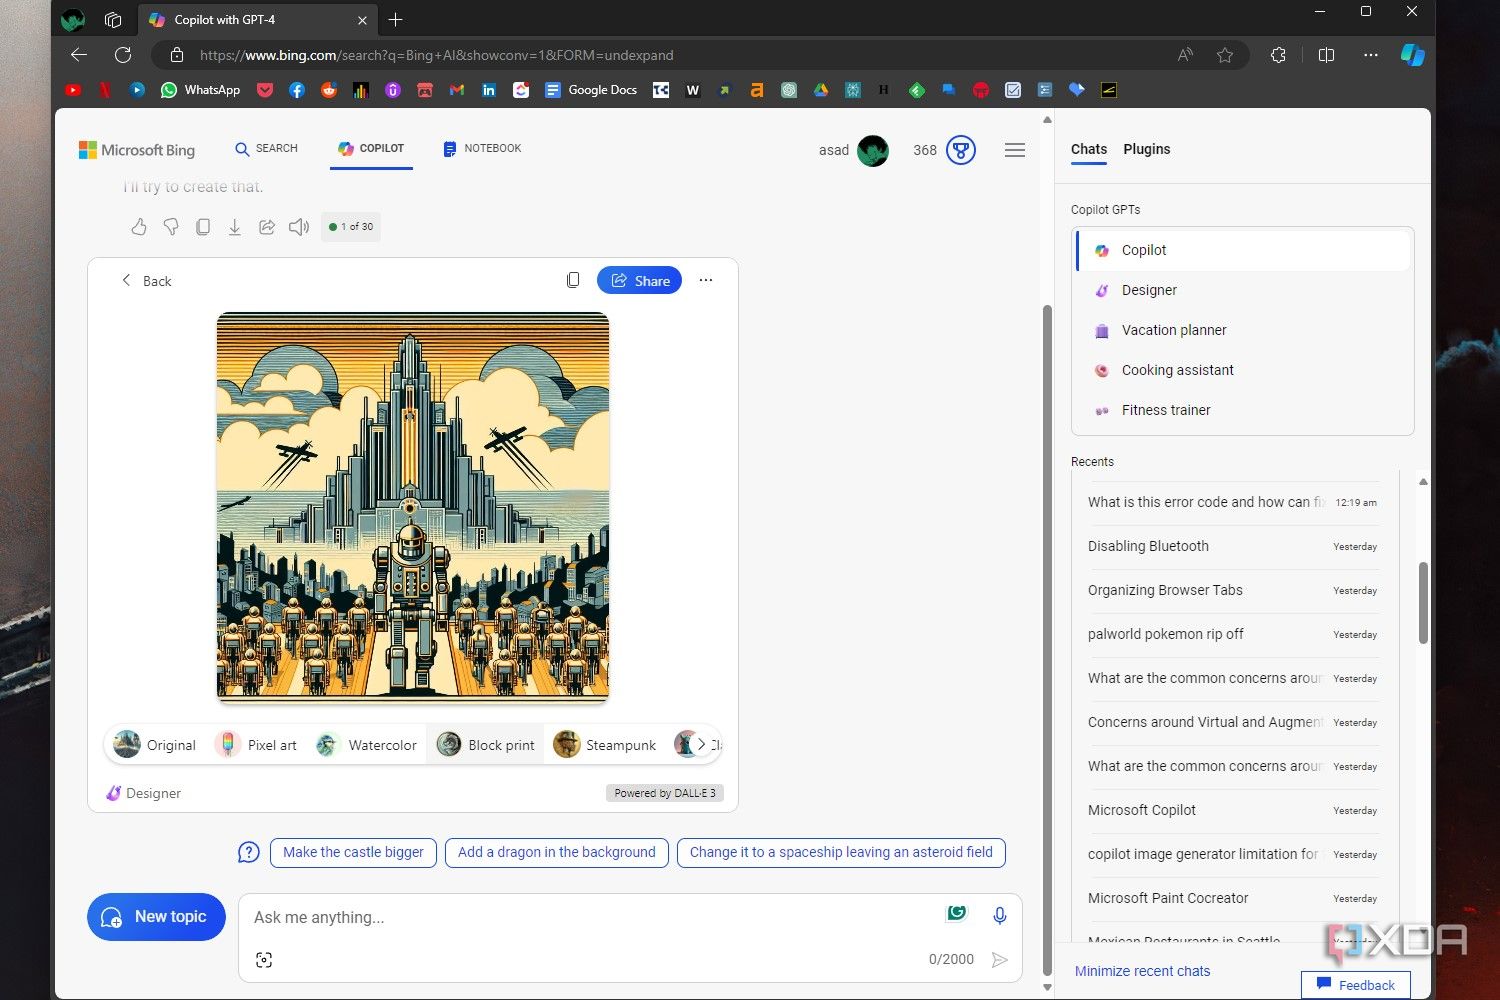
Task: Click the Back button in image card
Action: pos(146,281)
